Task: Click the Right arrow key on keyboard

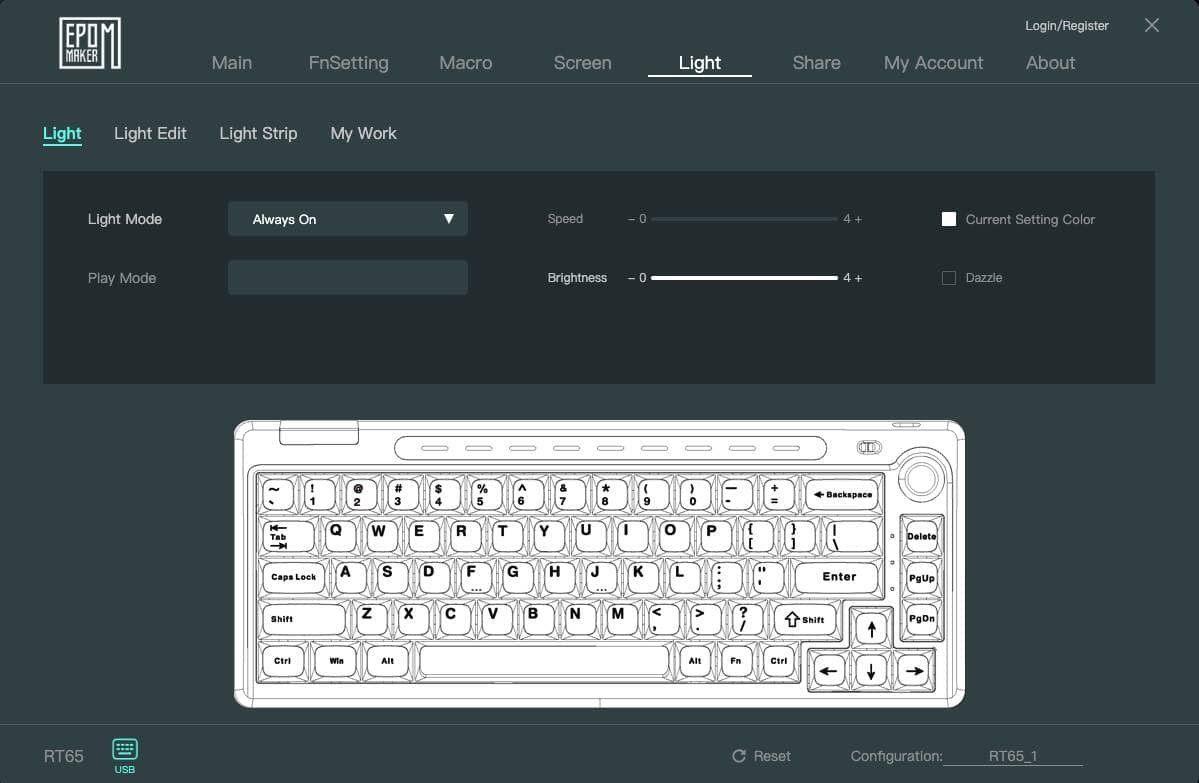Action: [x=912, y=671]
